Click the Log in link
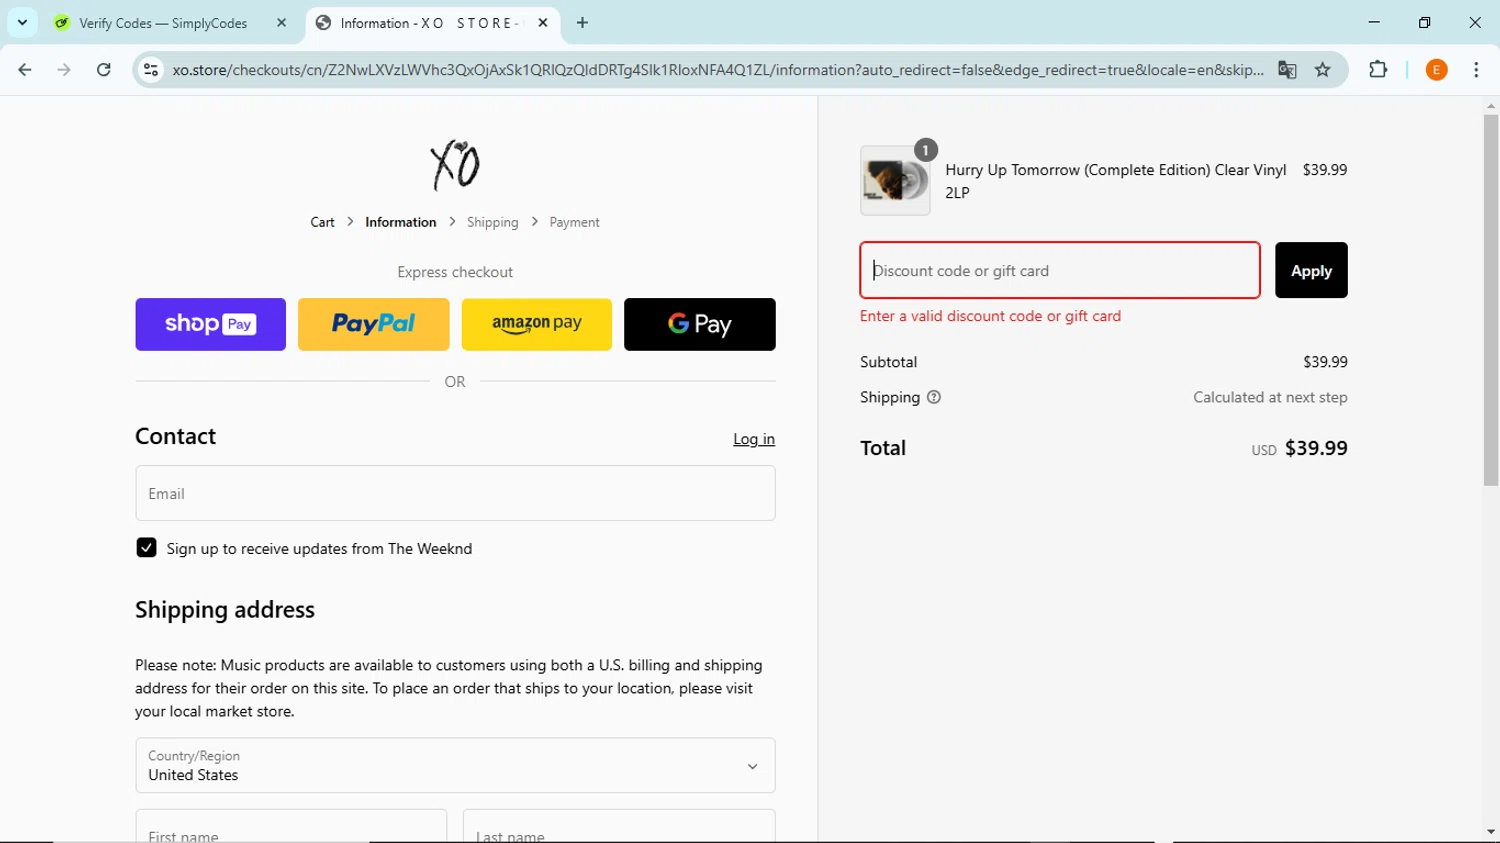The height and width of the screenshot is (843, 1500). tap(754, 439)
